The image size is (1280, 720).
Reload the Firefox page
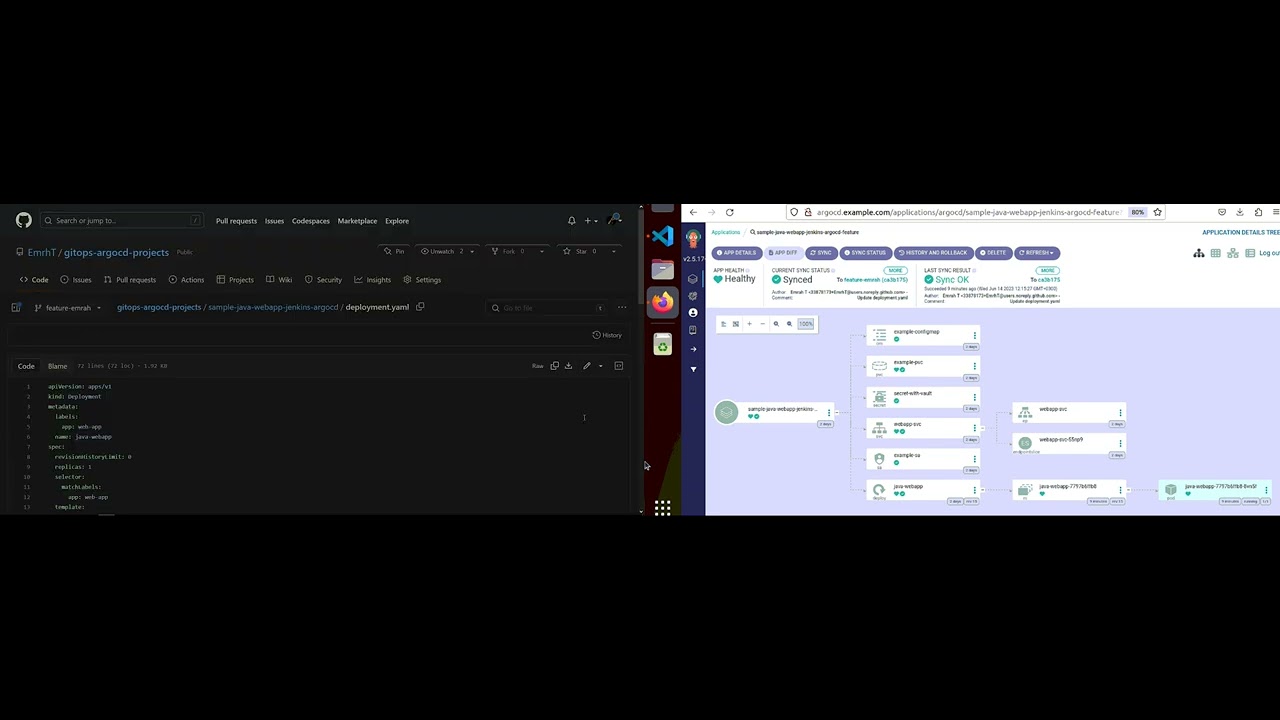729,212
